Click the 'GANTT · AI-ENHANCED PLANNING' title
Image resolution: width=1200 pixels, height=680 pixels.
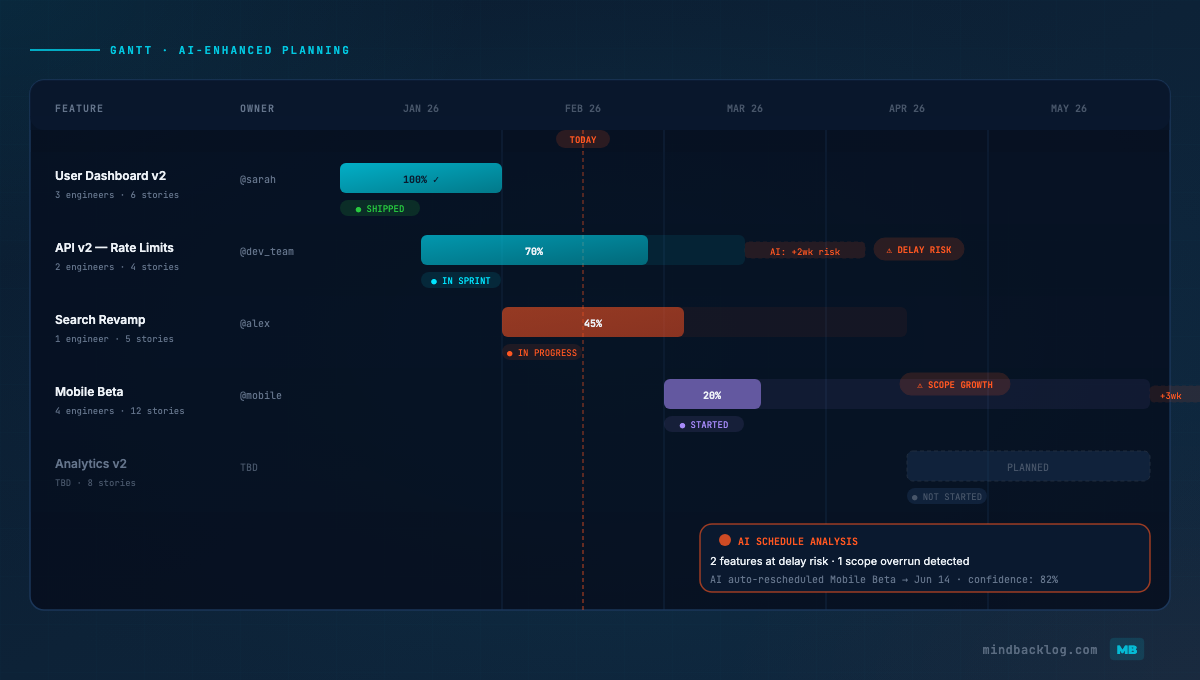230,50
